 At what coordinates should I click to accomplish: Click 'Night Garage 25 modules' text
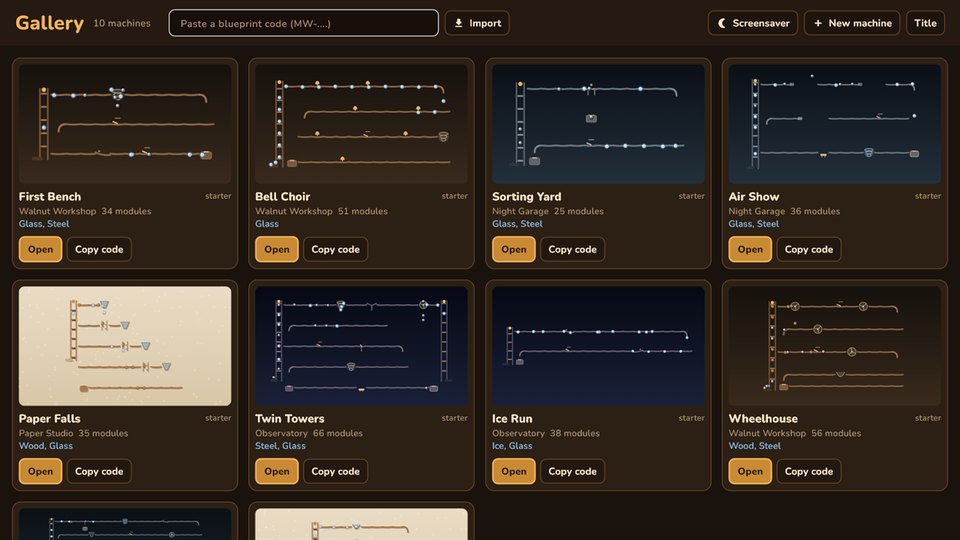click(x=548, y=211)
